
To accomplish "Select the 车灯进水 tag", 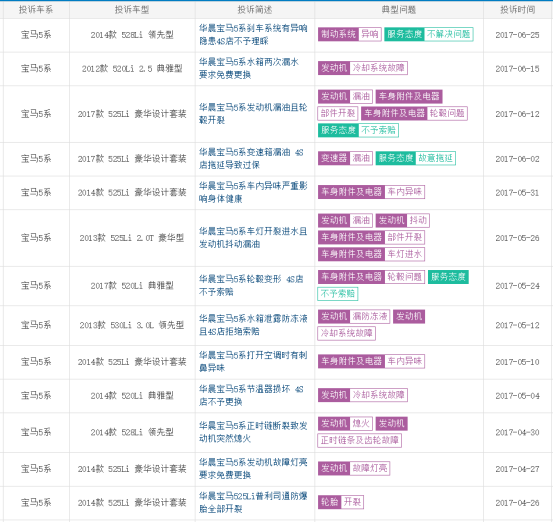I will click(405, 254).
